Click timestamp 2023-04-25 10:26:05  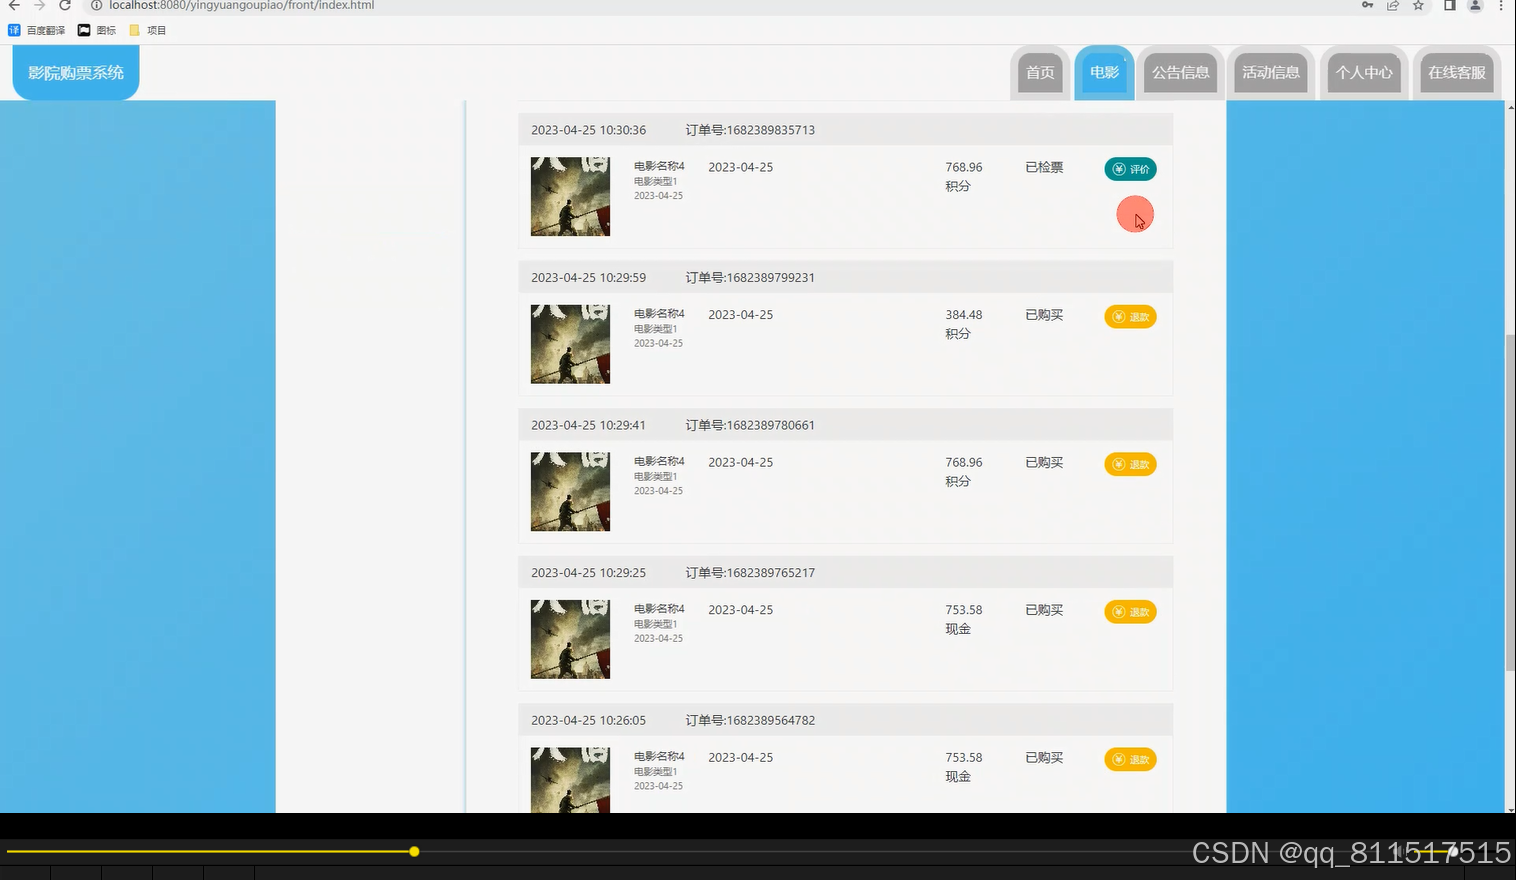(x=588, y=720)
